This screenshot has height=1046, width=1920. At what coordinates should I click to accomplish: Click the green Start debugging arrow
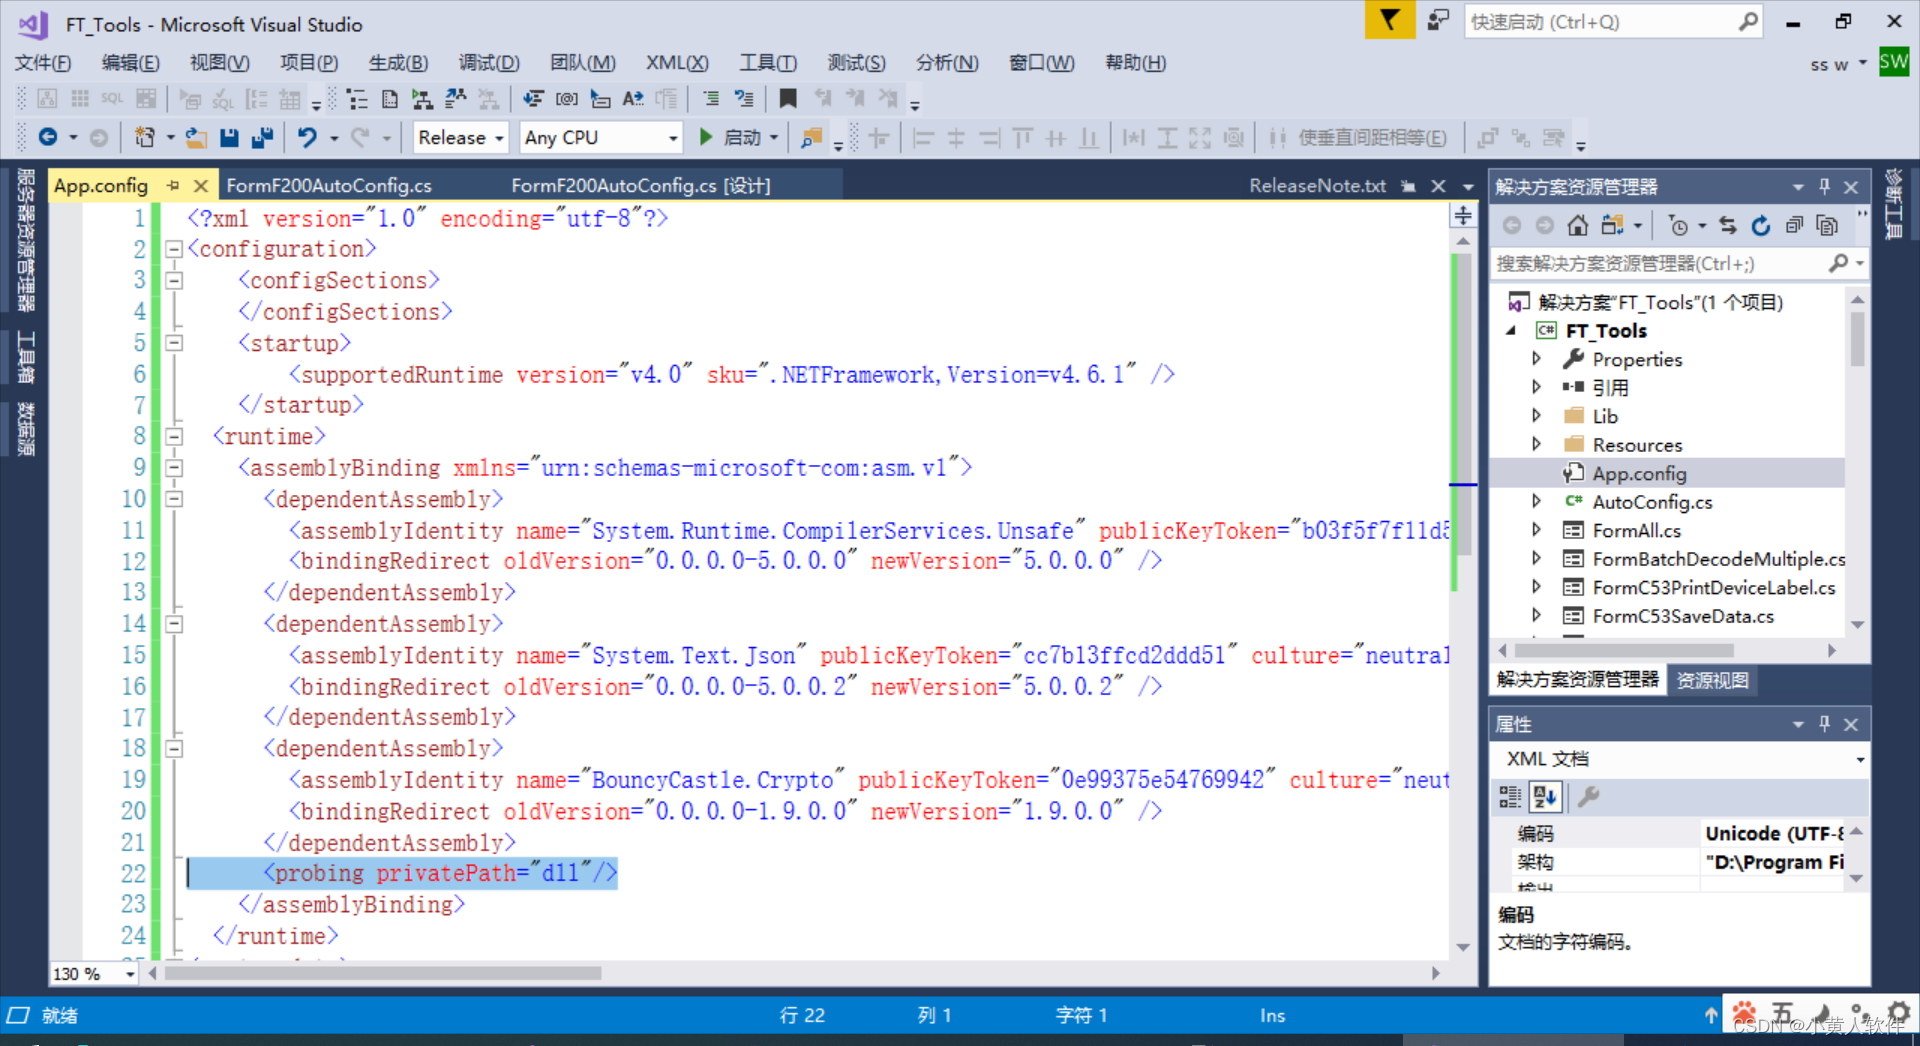[x=705, y=138]
